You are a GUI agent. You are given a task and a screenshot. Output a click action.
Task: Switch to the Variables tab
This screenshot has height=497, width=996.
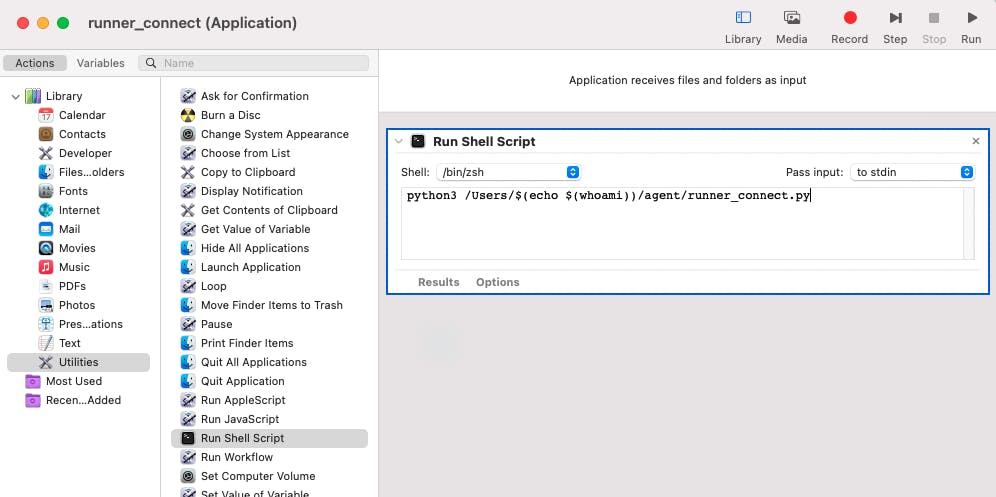100,63
